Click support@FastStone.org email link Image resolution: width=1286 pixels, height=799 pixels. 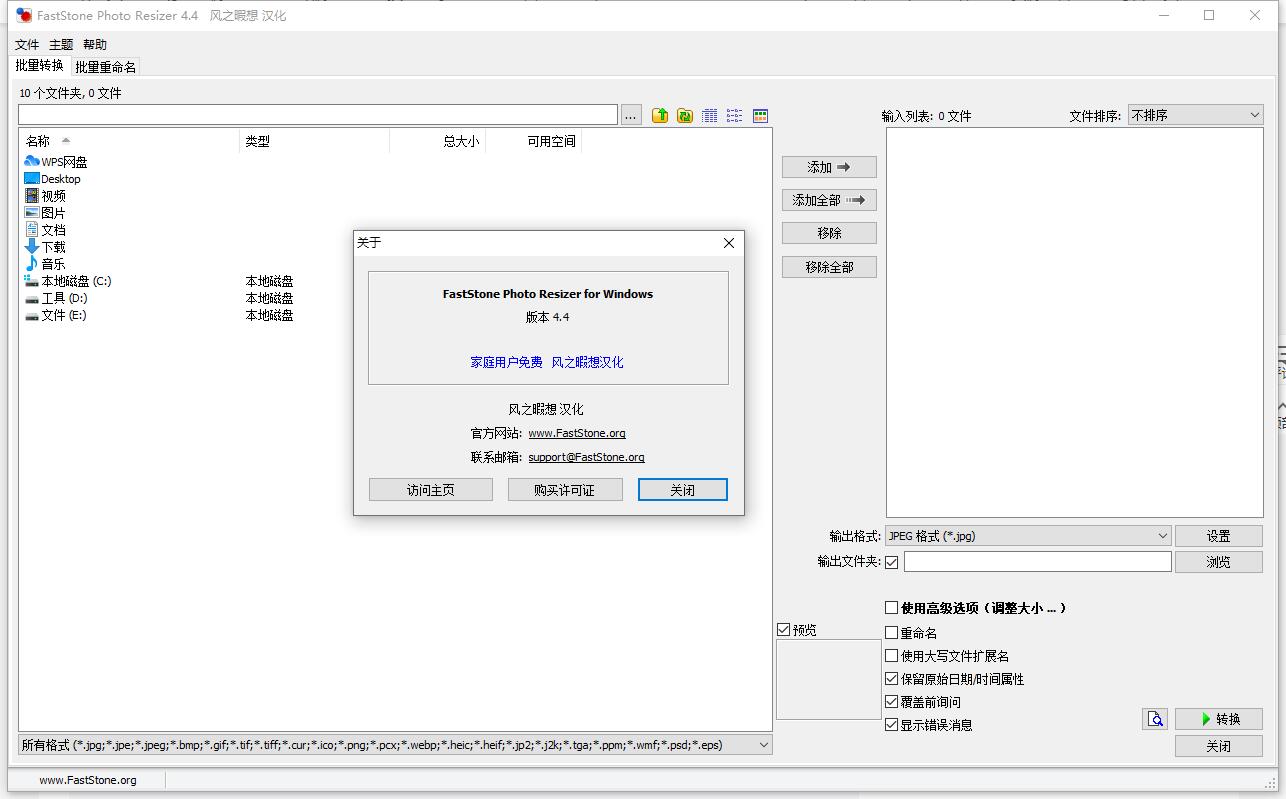coord(586,457)
